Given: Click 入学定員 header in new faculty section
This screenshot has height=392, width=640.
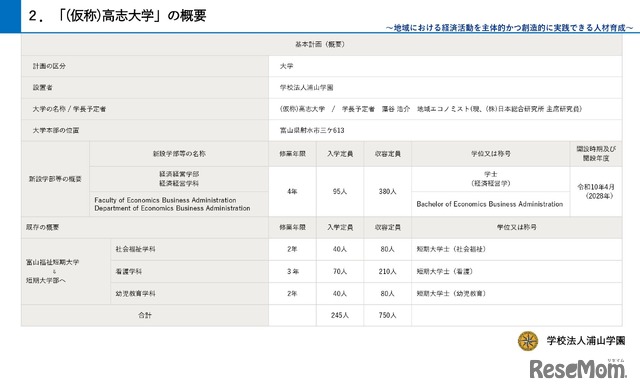Looking at the screenshot, I should coord(340,154).
